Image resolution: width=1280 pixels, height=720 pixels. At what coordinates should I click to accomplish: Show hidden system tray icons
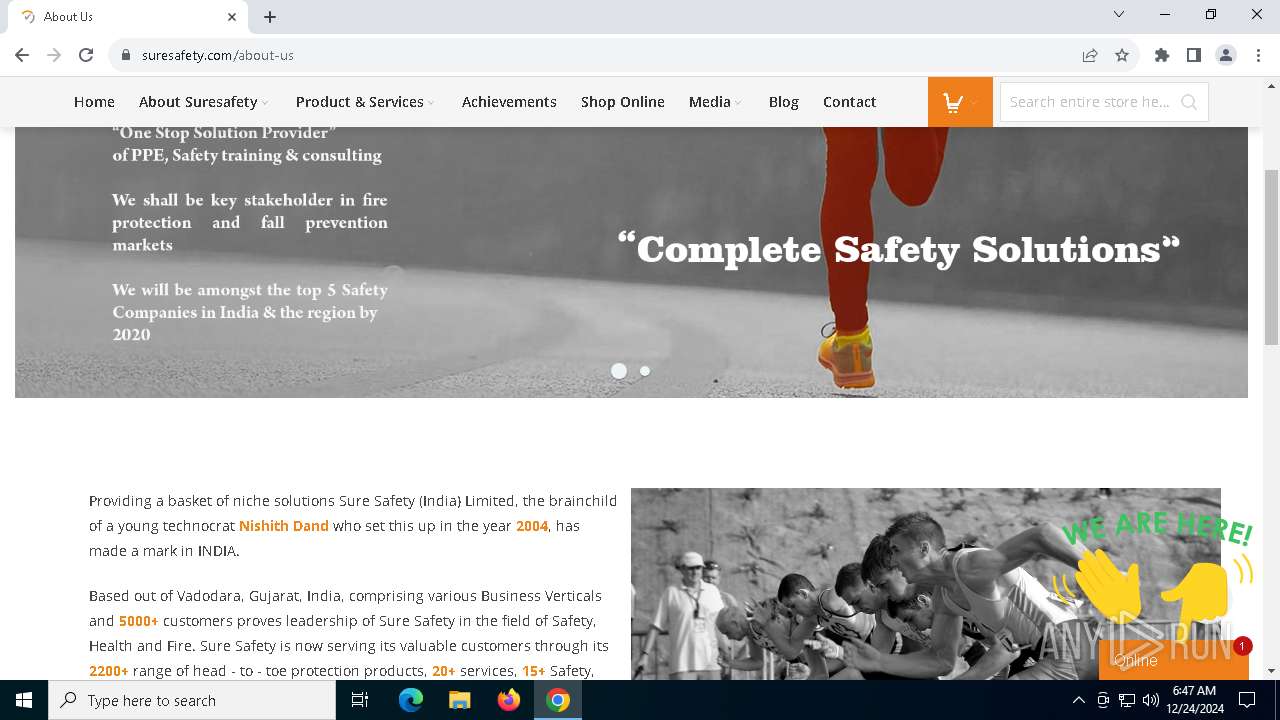(1078, 700)
